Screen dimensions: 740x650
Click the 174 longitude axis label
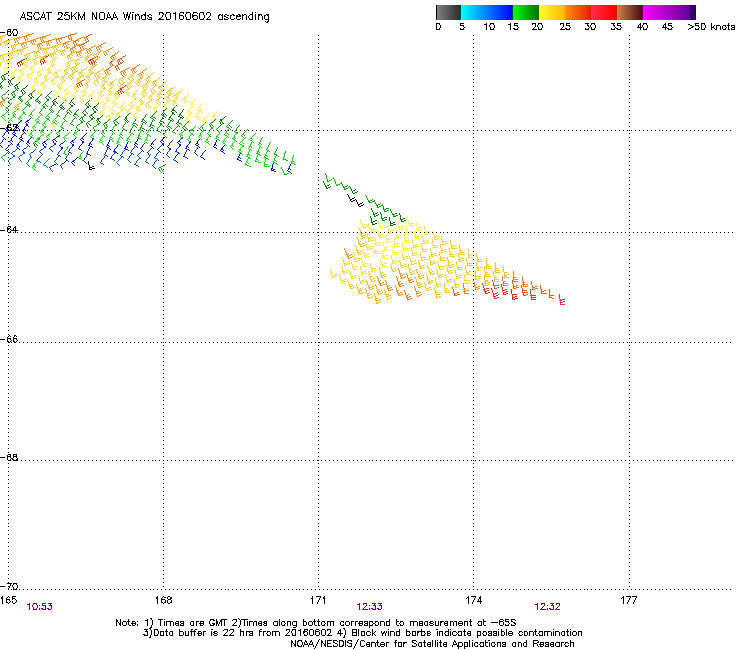[473, 600]
